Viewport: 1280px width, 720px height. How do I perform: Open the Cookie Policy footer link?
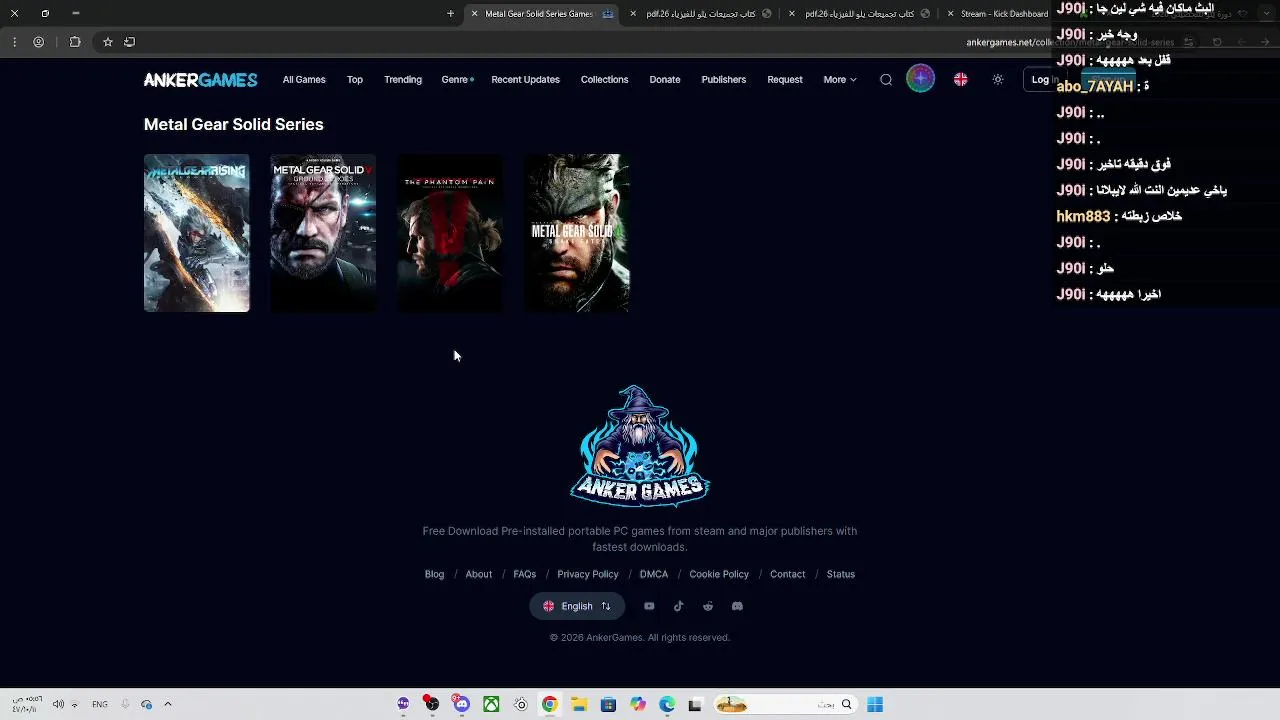719,574
